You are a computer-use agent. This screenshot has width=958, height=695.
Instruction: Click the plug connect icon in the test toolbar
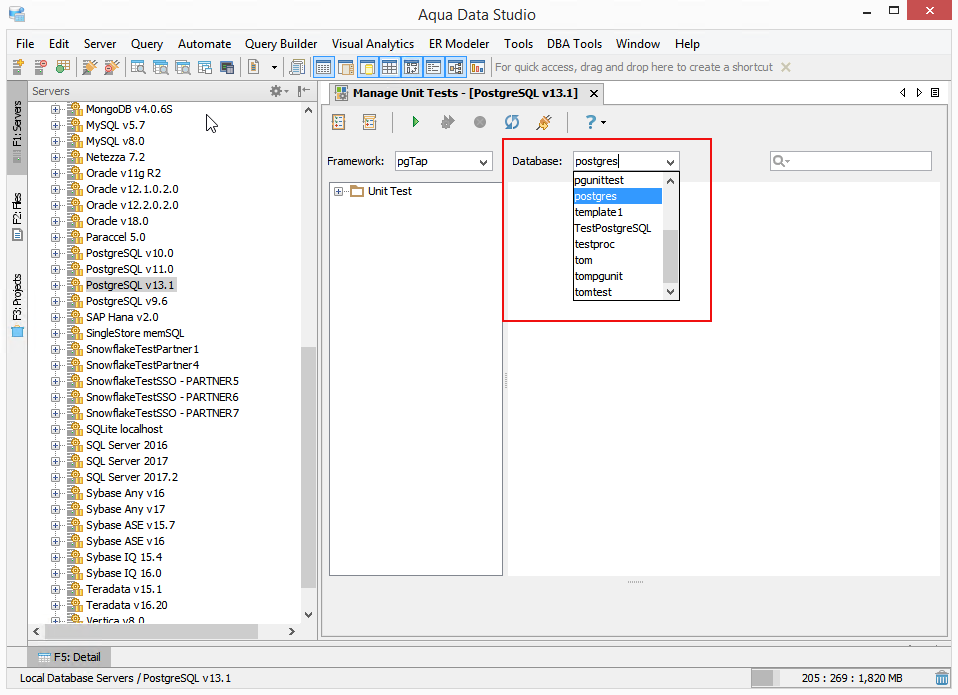[544, 122]
